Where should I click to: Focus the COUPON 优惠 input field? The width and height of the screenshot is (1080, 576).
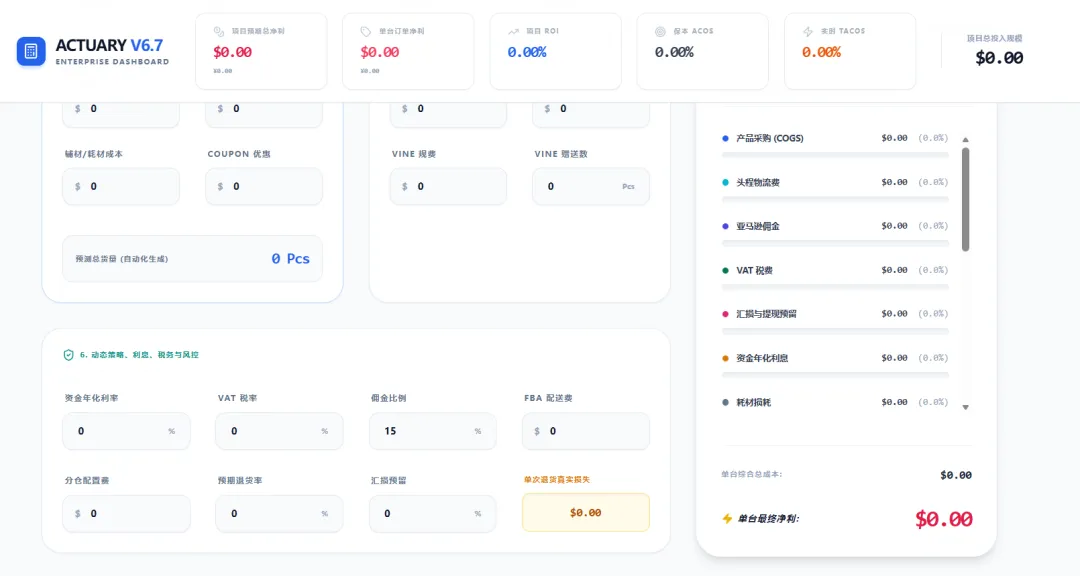coord(264,186)
